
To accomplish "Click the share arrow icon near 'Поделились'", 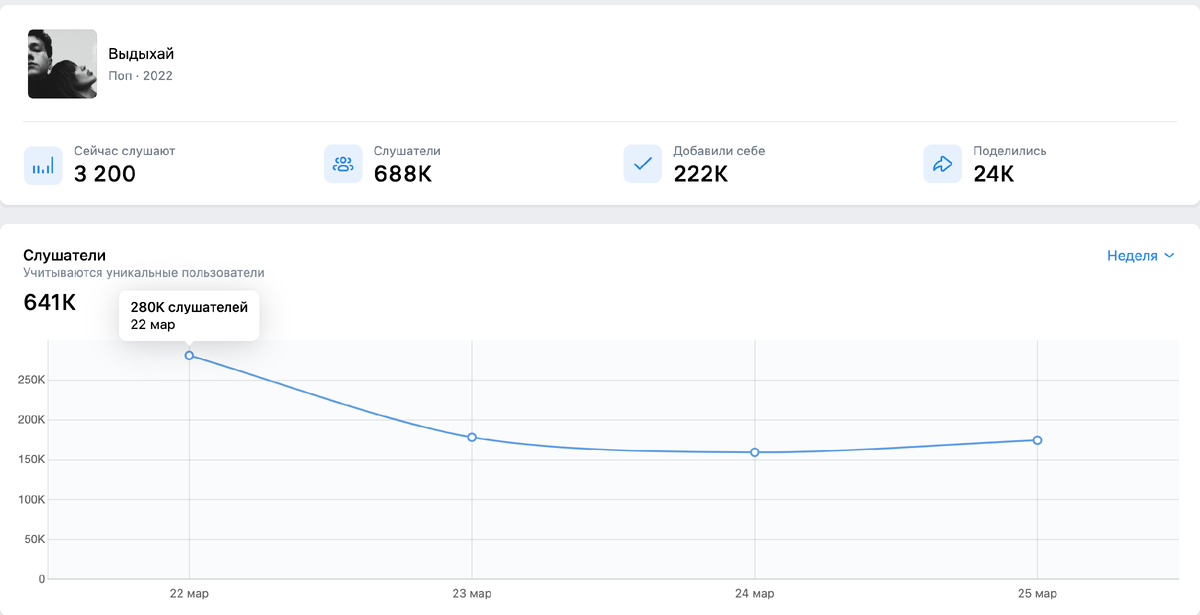I will click(942, 164).
